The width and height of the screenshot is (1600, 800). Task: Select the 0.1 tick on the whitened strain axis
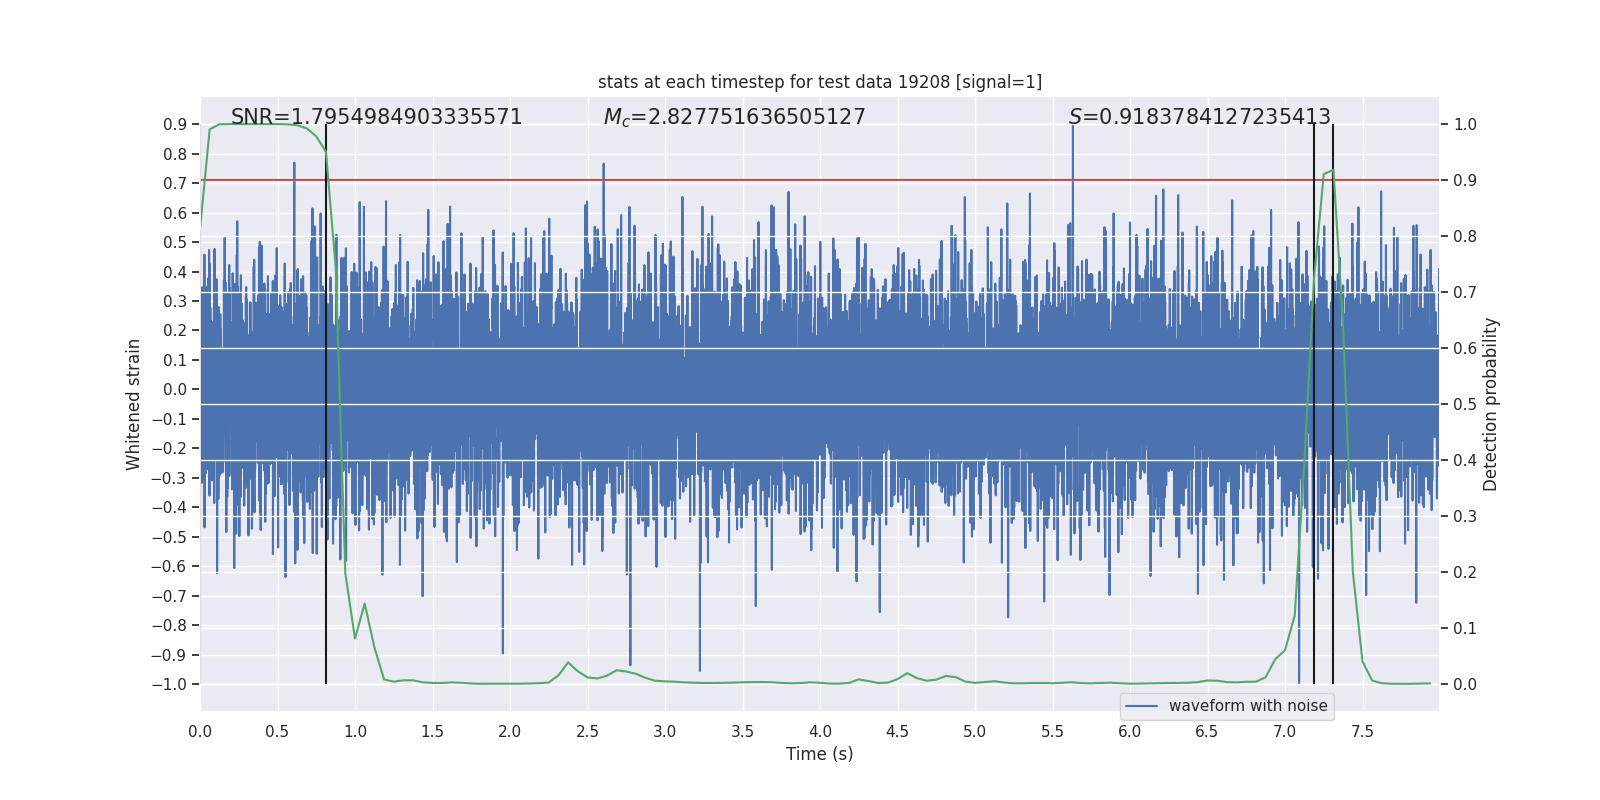coord(175,360)
